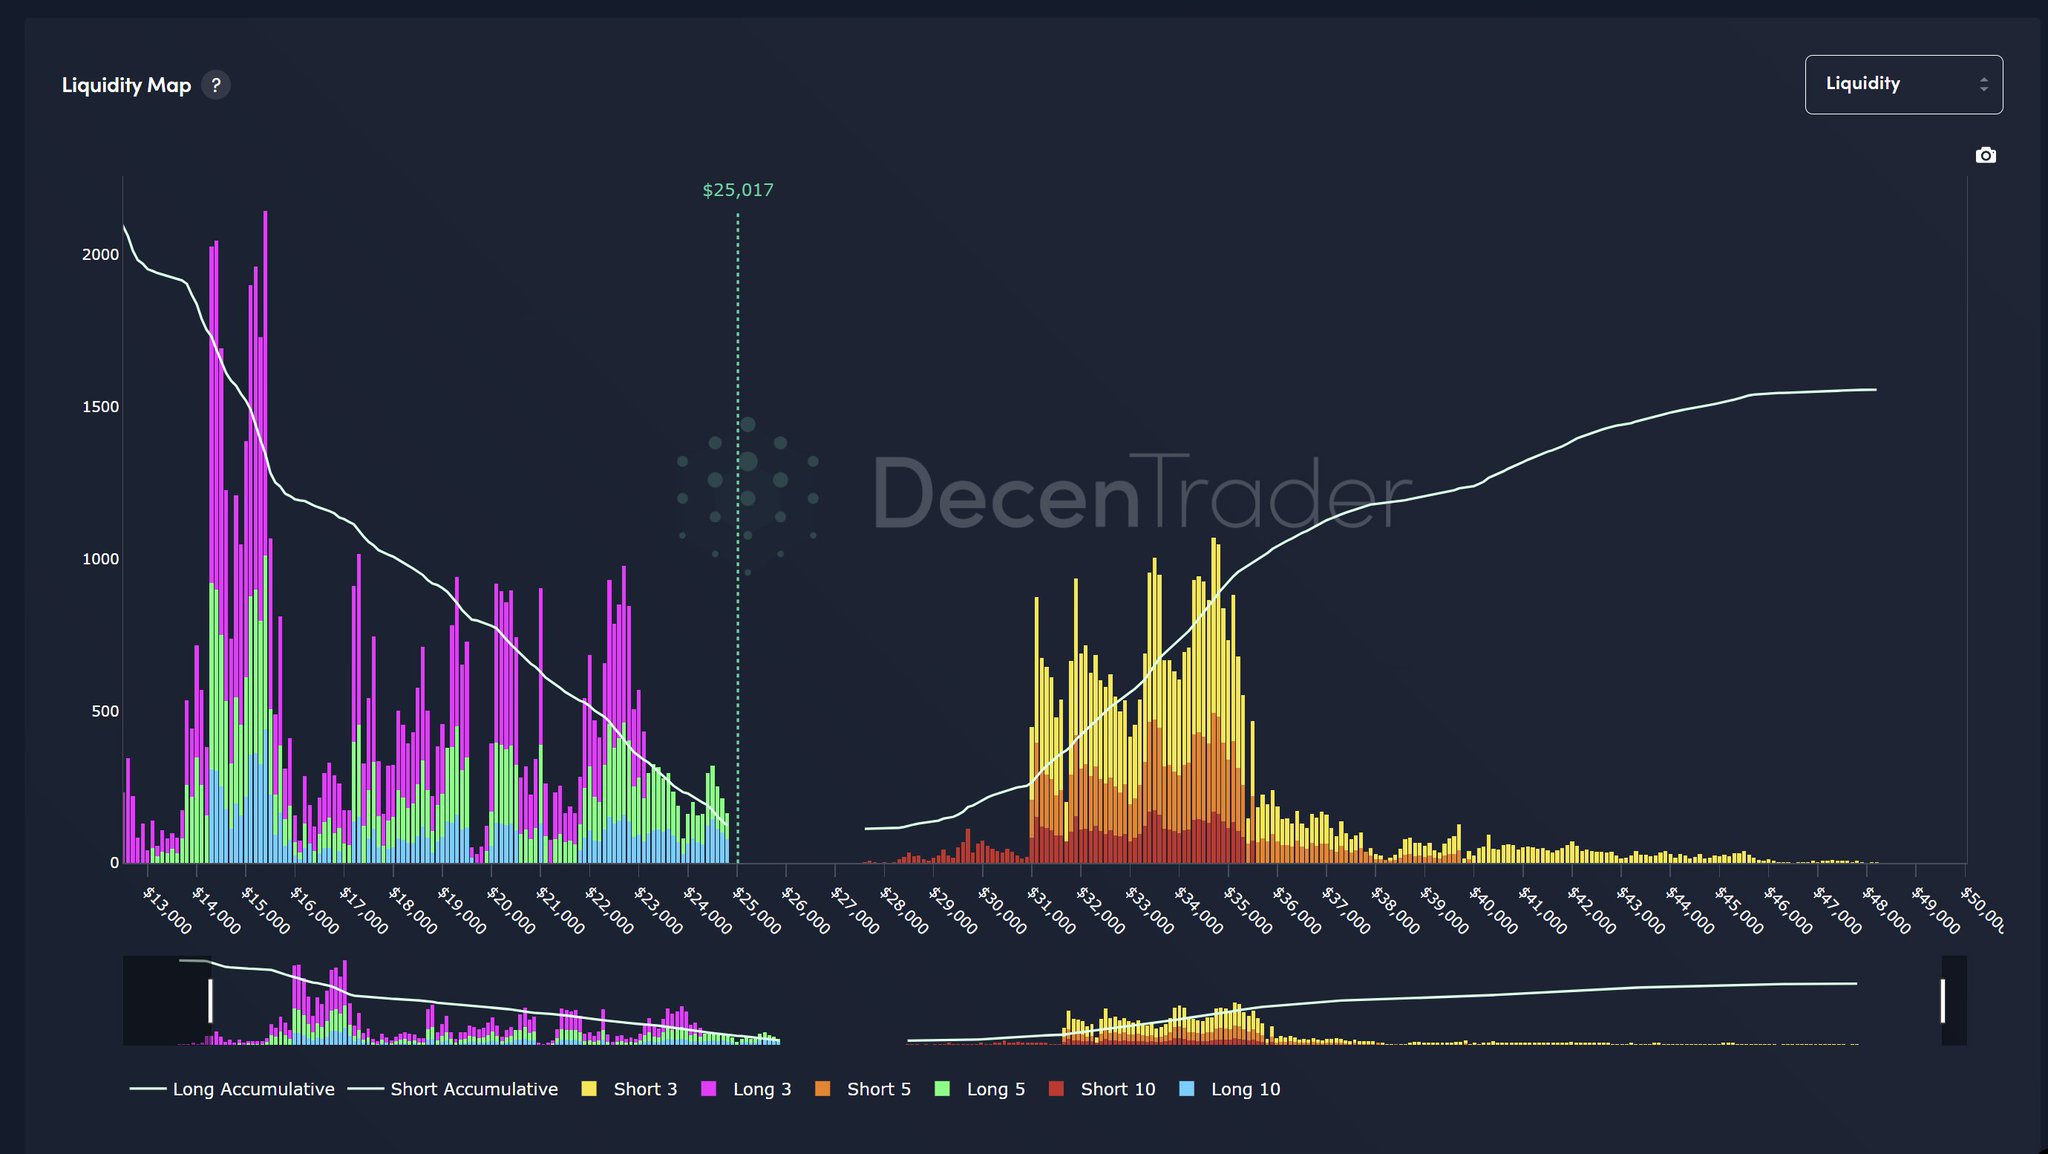Toggle Short 10 series in legend
Screen dimensions: 2048x1154
(1102, 1089)
